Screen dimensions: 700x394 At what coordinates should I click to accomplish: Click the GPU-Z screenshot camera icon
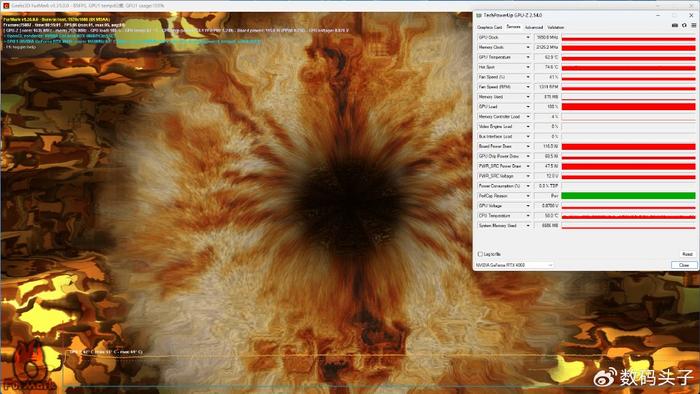click(675, 26)
